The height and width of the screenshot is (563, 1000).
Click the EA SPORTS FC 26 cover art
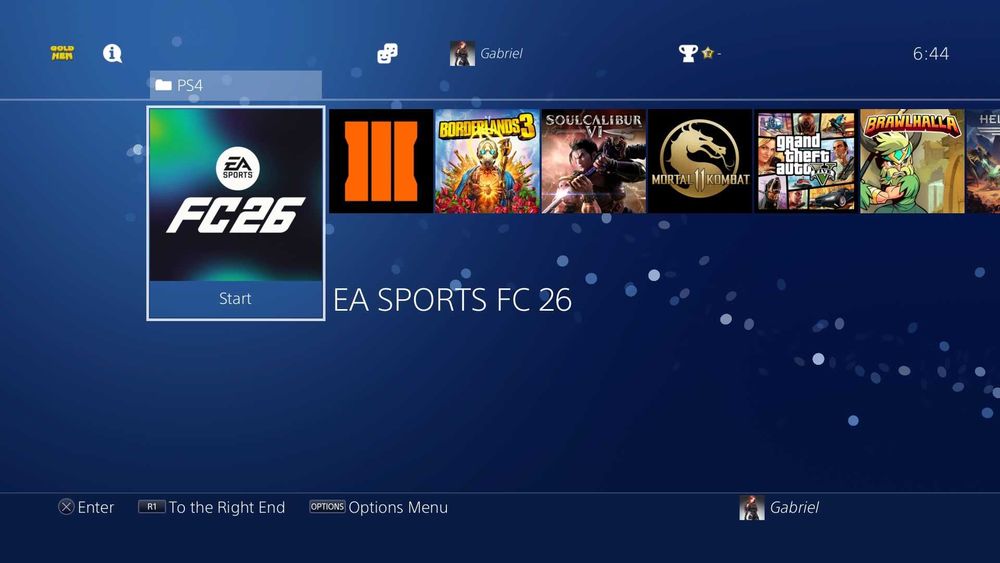(236, 194)
